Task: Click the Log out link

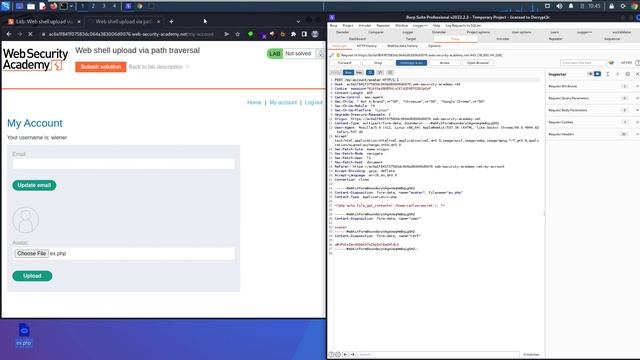Action: click(313, 102)
